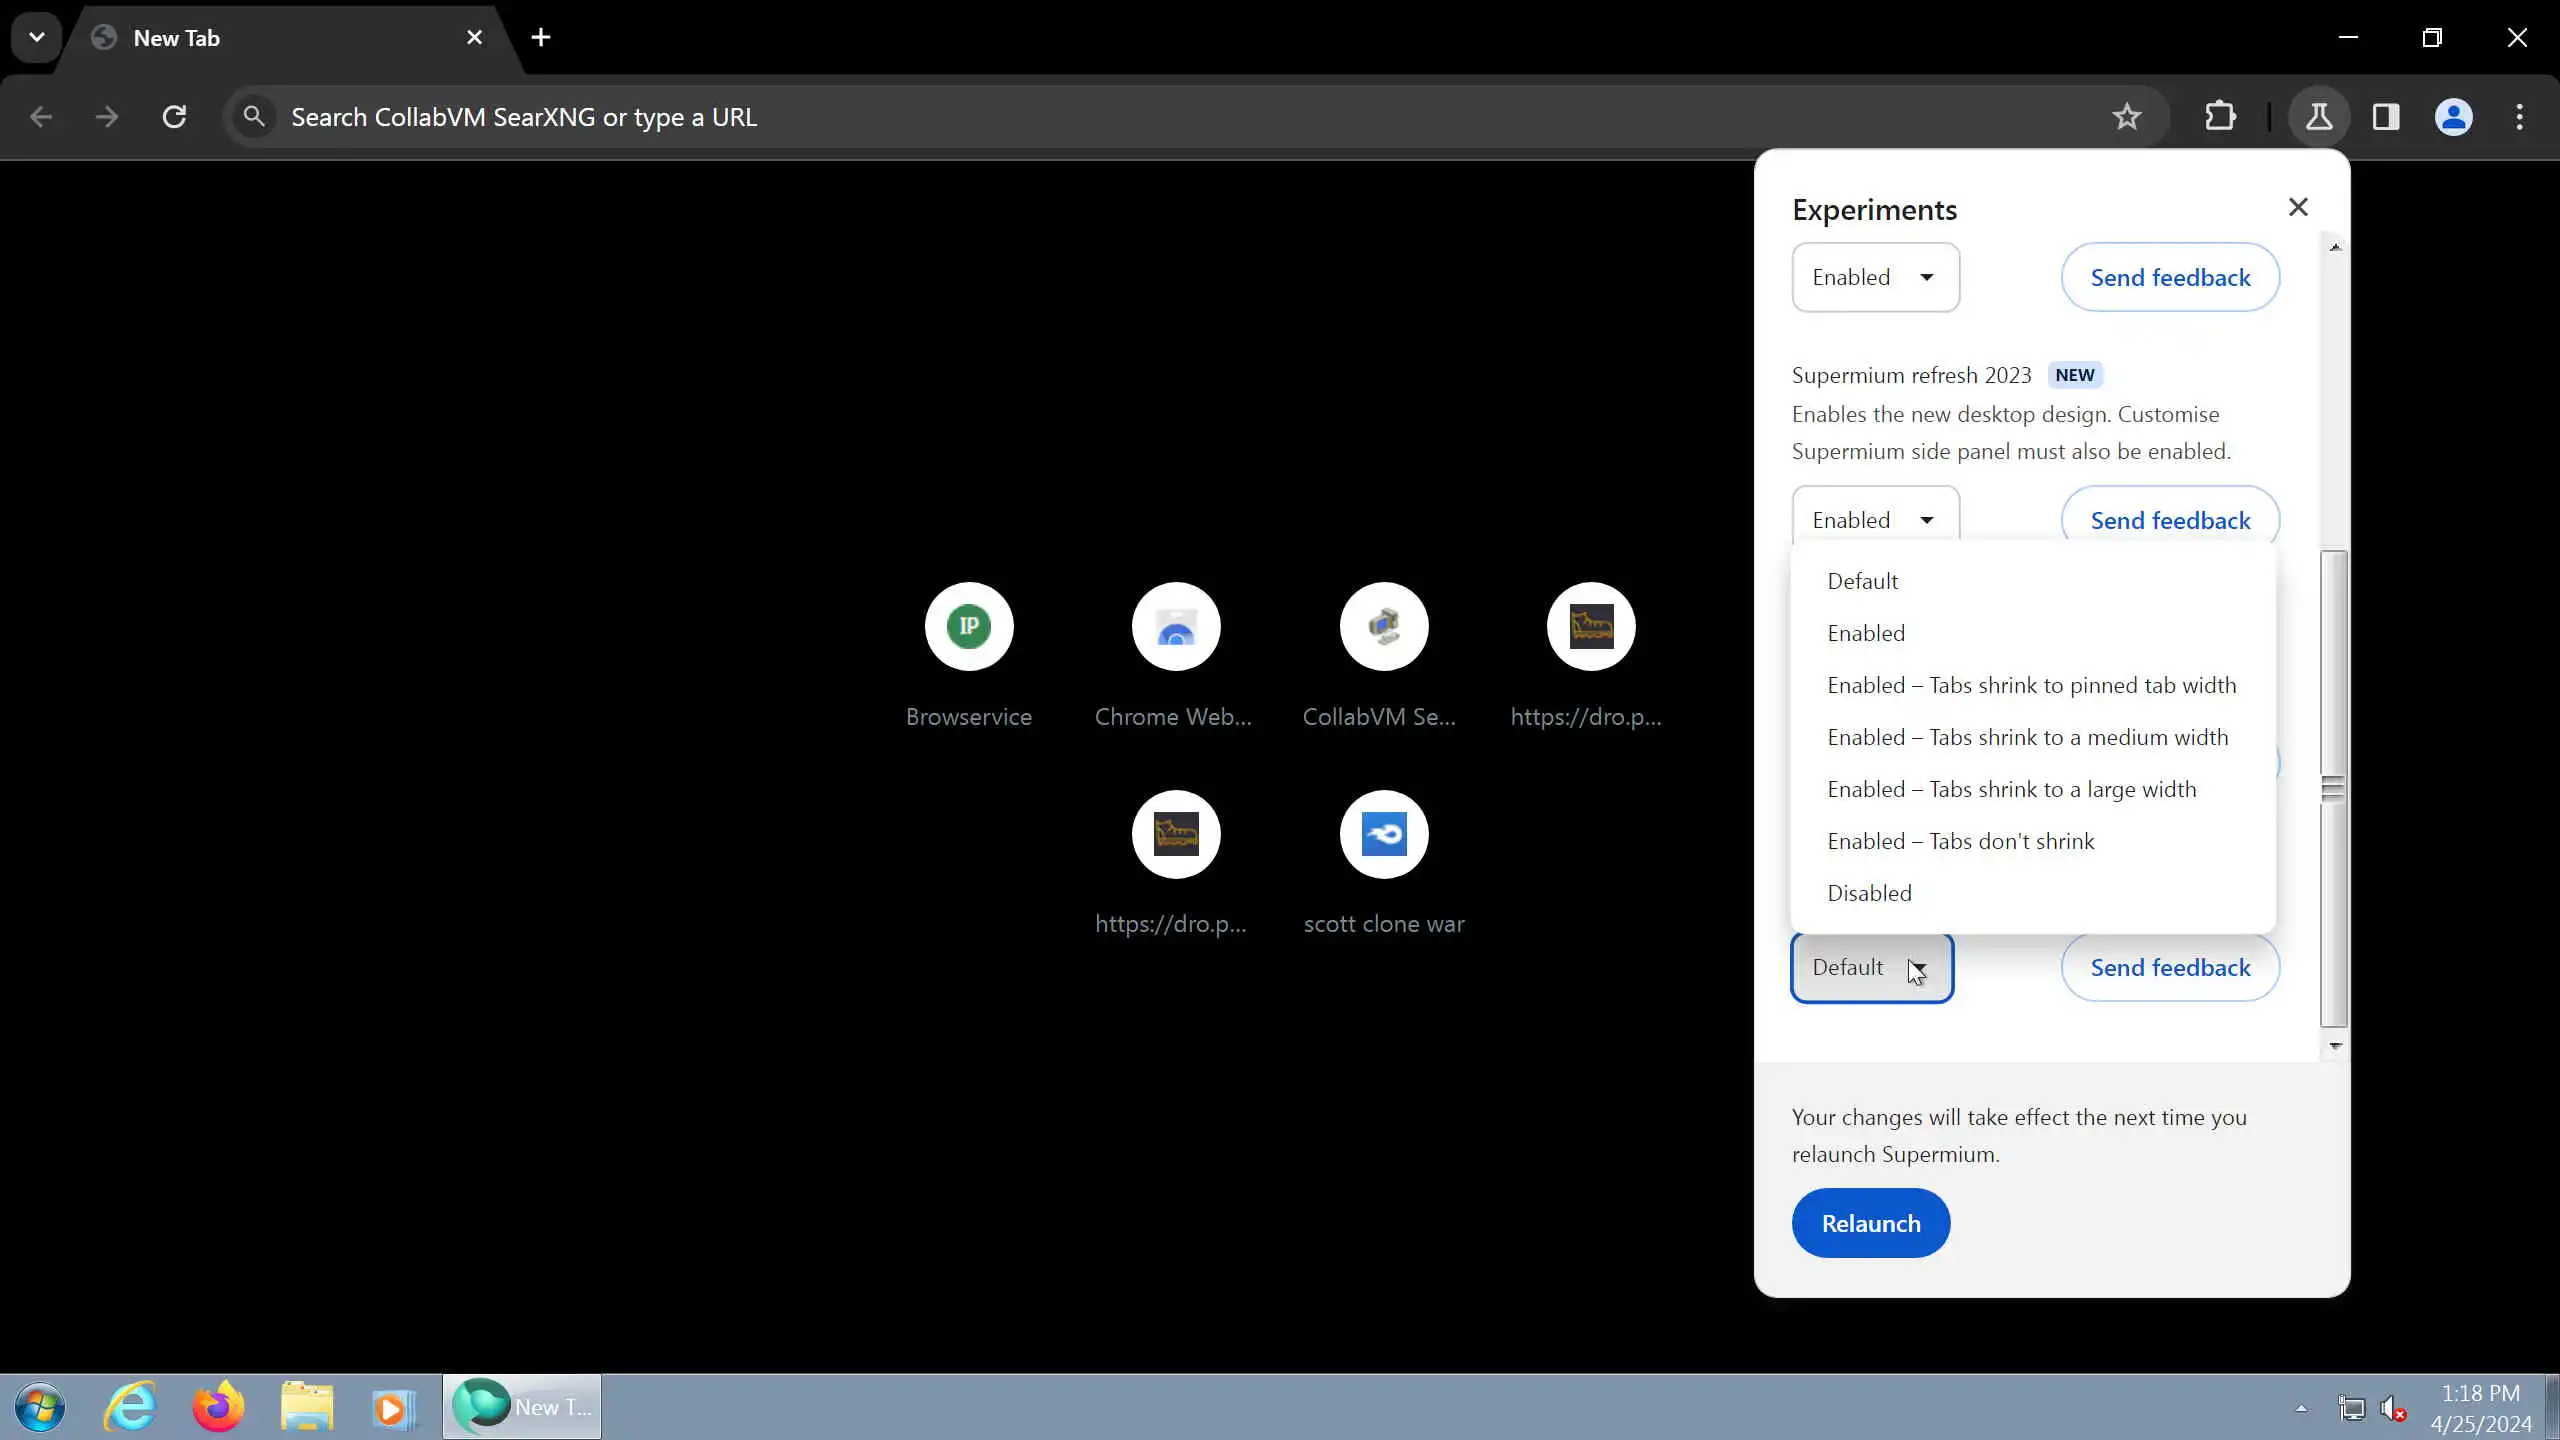Select 'Enabled – Tabs don't shrink' option

[x=1960, y=841]
